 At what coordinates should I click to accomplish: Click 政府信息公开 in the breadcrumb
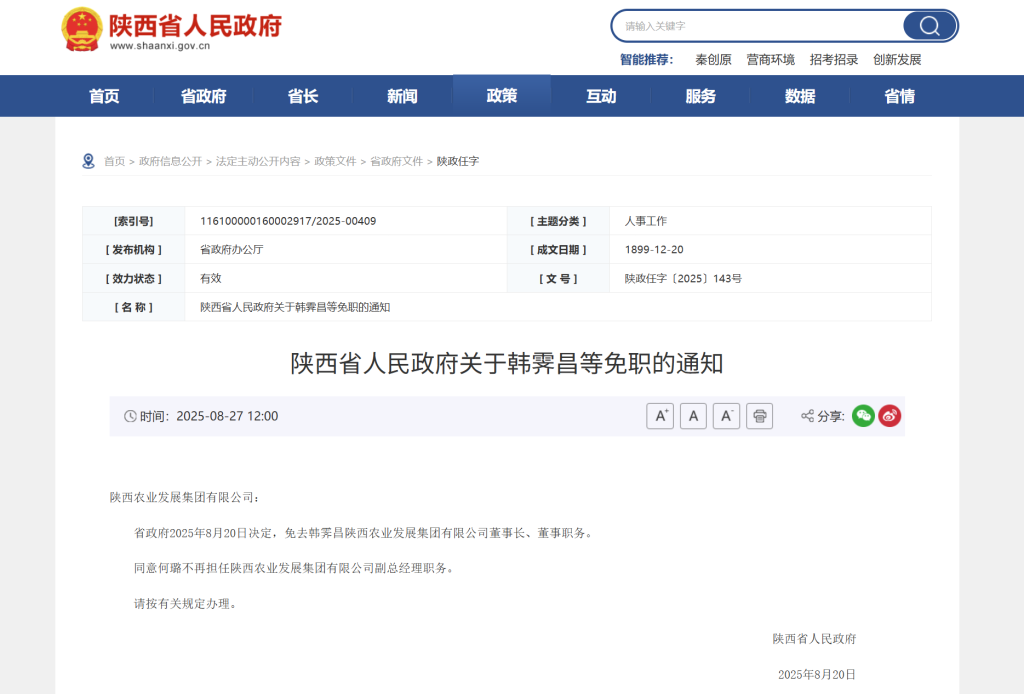170,161
